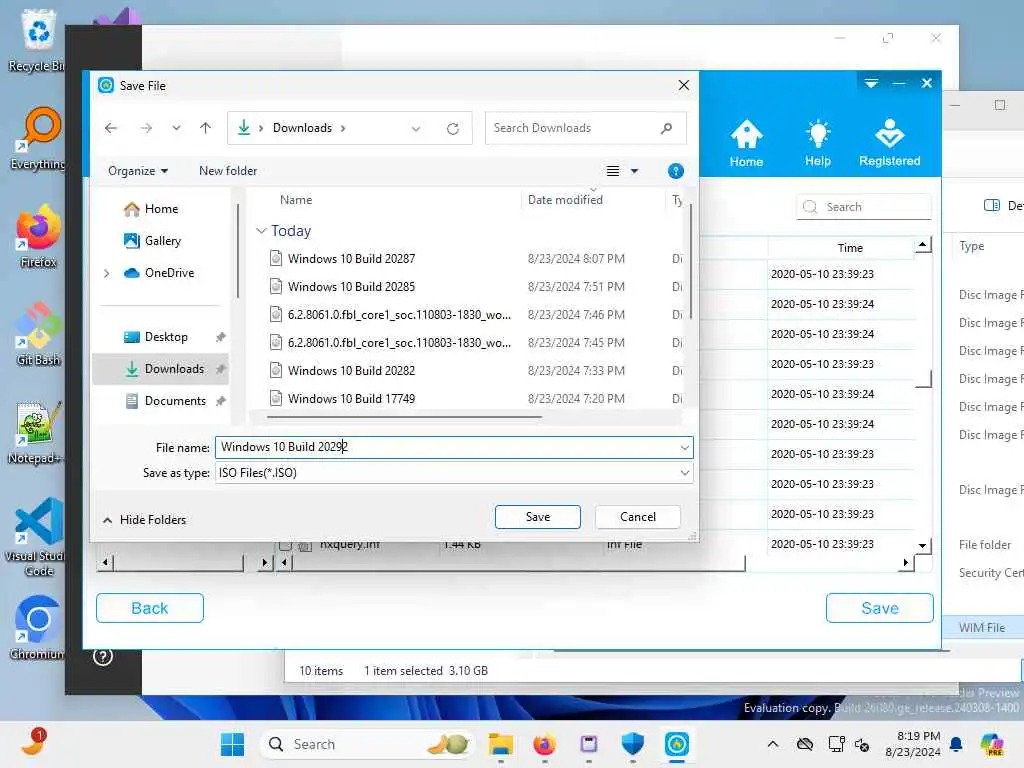The image size is (1024, 768).
Task: Open Everything desktop shortcut
Action: pyautogui.click(x=37, y=138)
